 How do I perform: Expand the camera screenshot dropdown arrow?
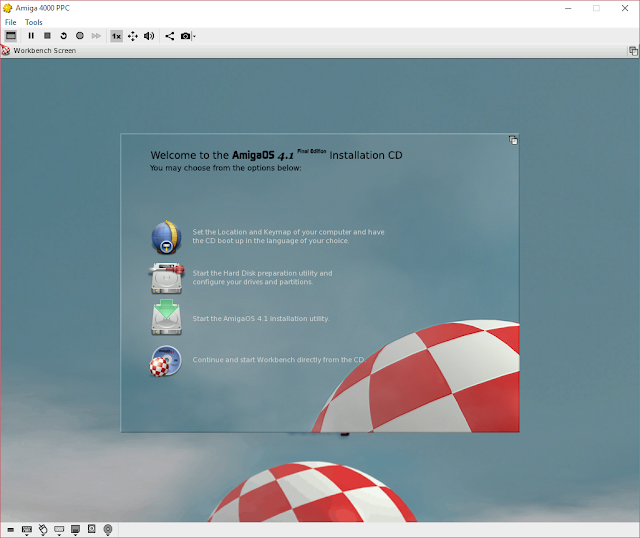coord(194,36)
